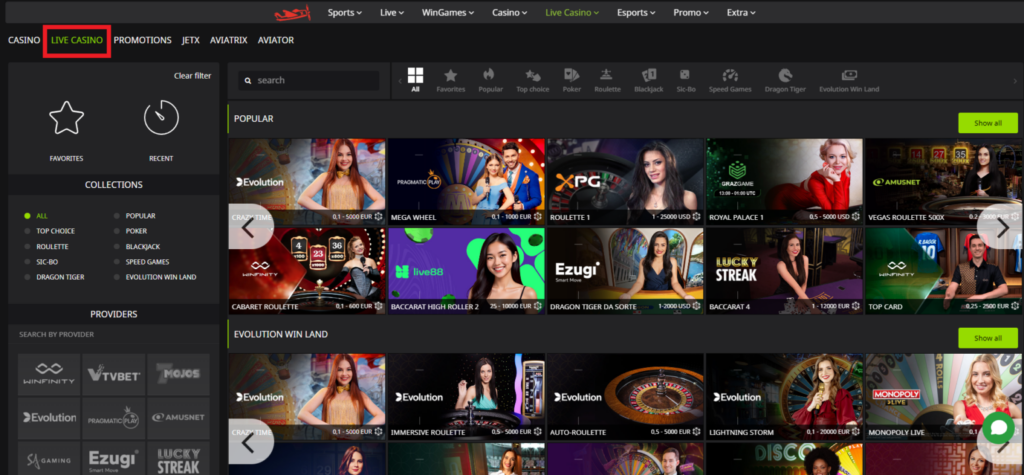Viewport: 1024px width, 475px height.
Task: Filter by 7Mojos provider logo
Action: click(x=178, y=374)
